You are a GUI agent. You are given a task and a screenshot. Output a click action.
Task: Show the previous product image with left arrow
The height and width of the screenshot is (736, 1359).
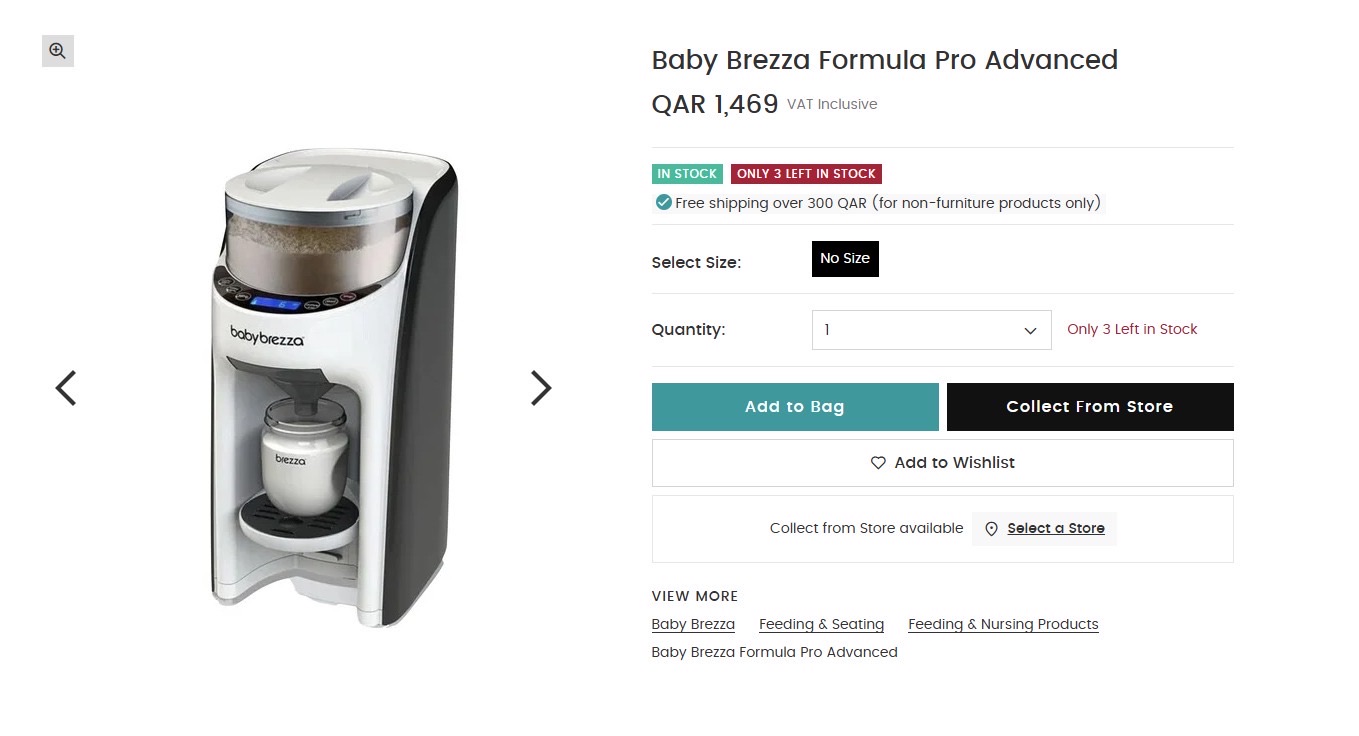coord(66,388)
